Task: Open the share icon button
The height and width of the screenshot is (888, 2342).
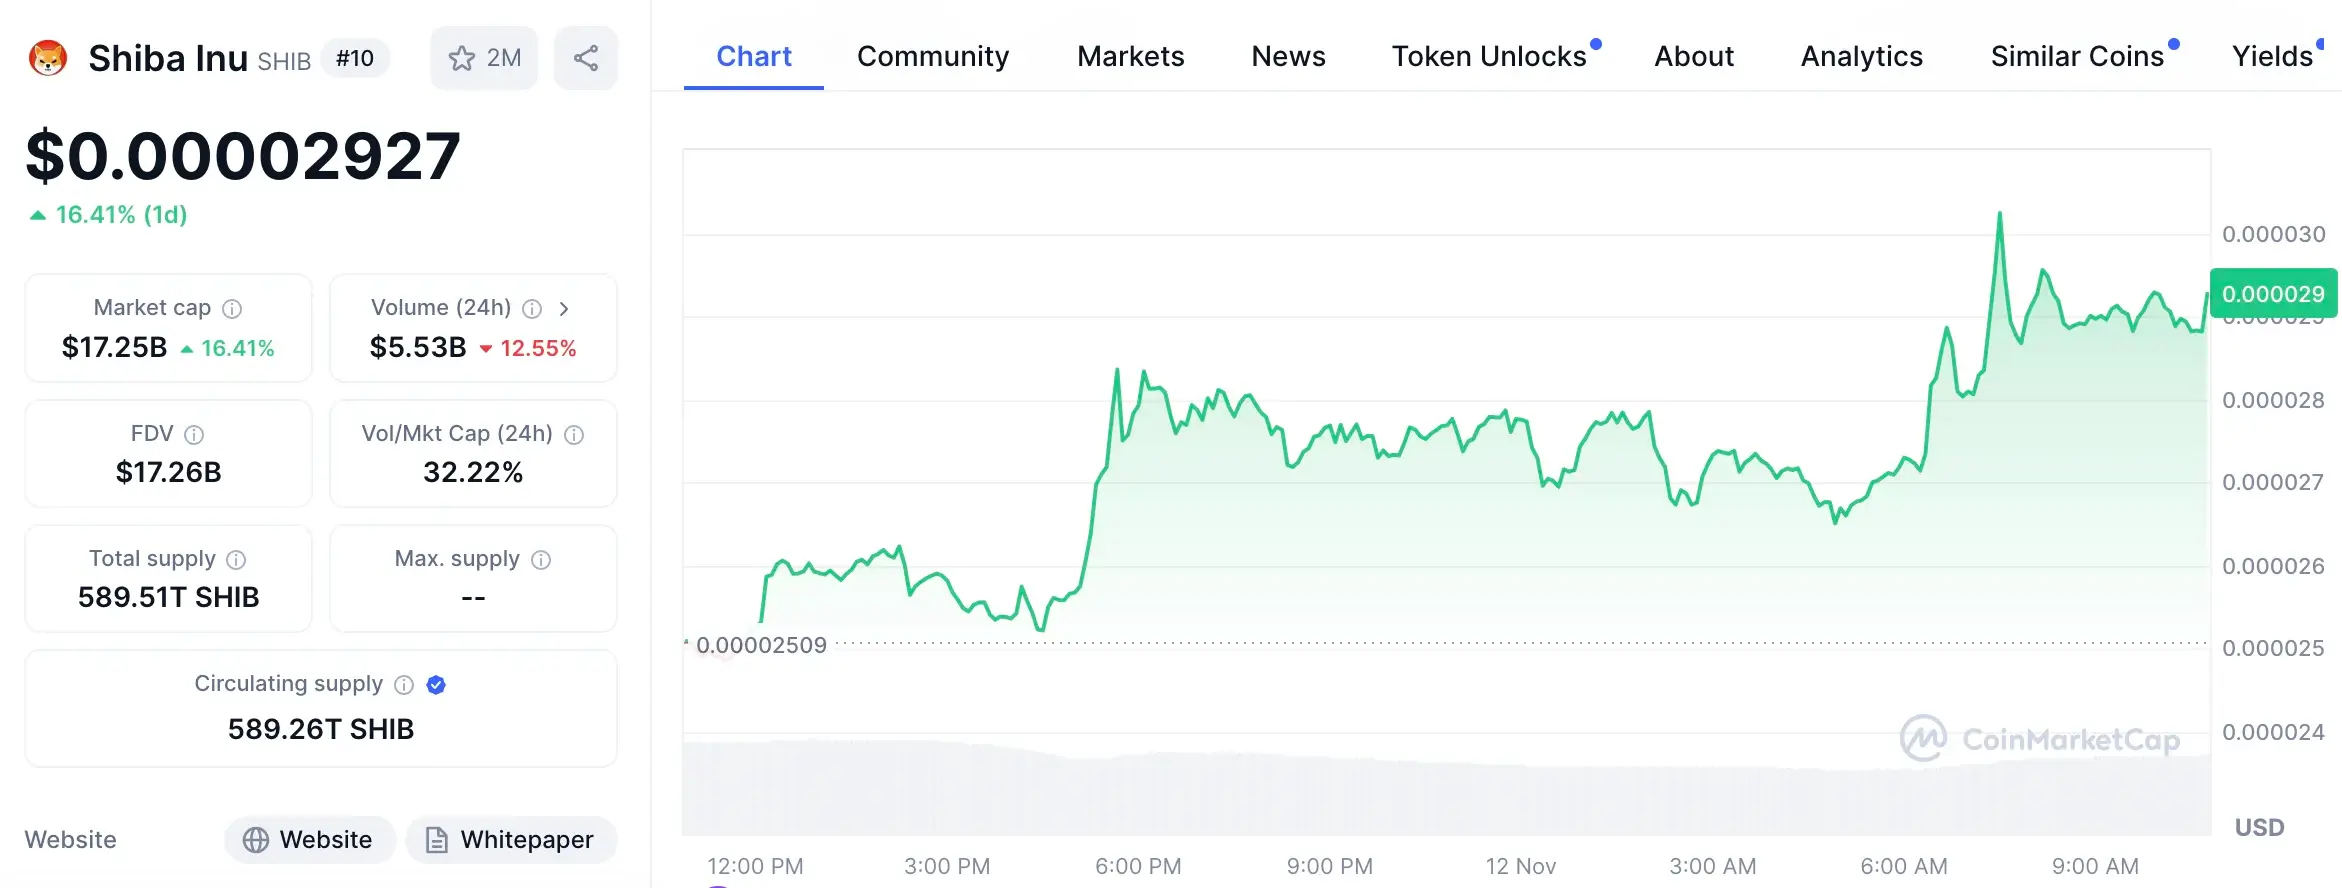Action: 586,58
